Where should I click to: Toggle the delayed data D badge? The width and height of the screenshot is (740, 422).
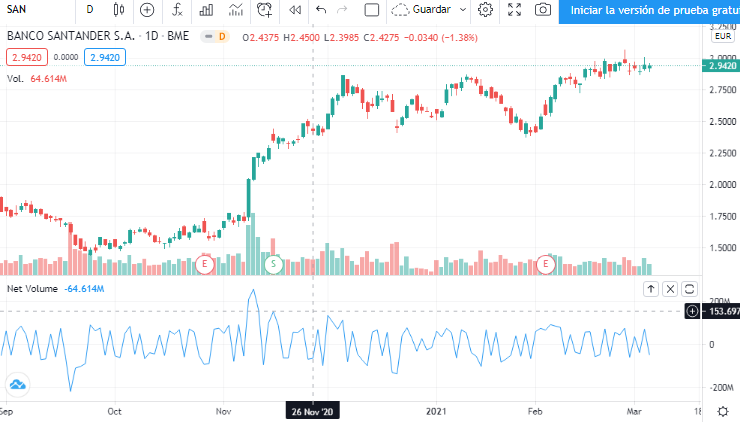222,36
